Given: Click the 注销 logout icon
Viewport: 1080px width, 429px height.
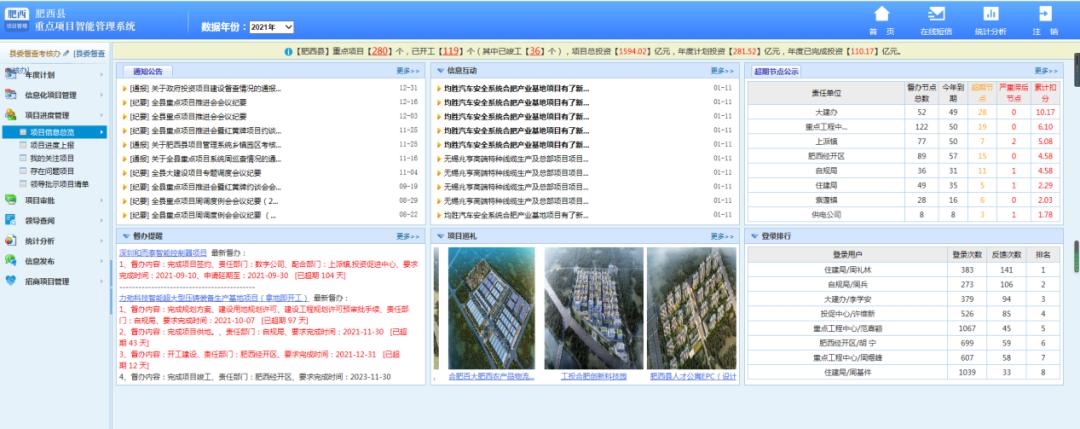Looking at the screenshot, I should coord(1045,14).
